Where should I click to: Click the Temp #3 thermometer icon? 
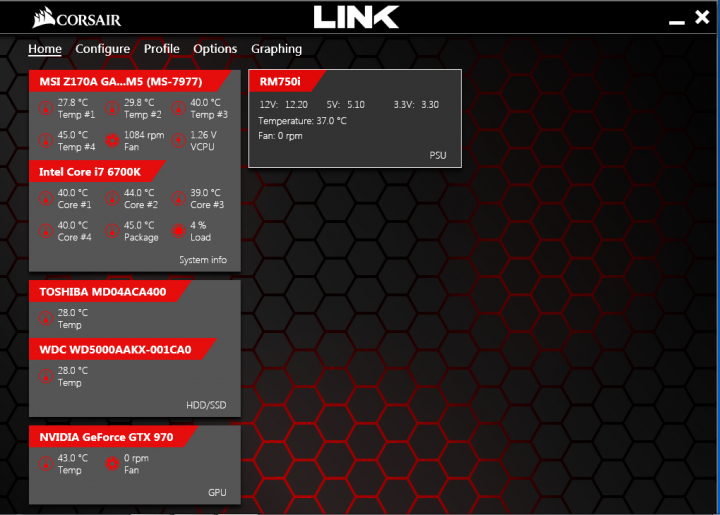[179, 108]
